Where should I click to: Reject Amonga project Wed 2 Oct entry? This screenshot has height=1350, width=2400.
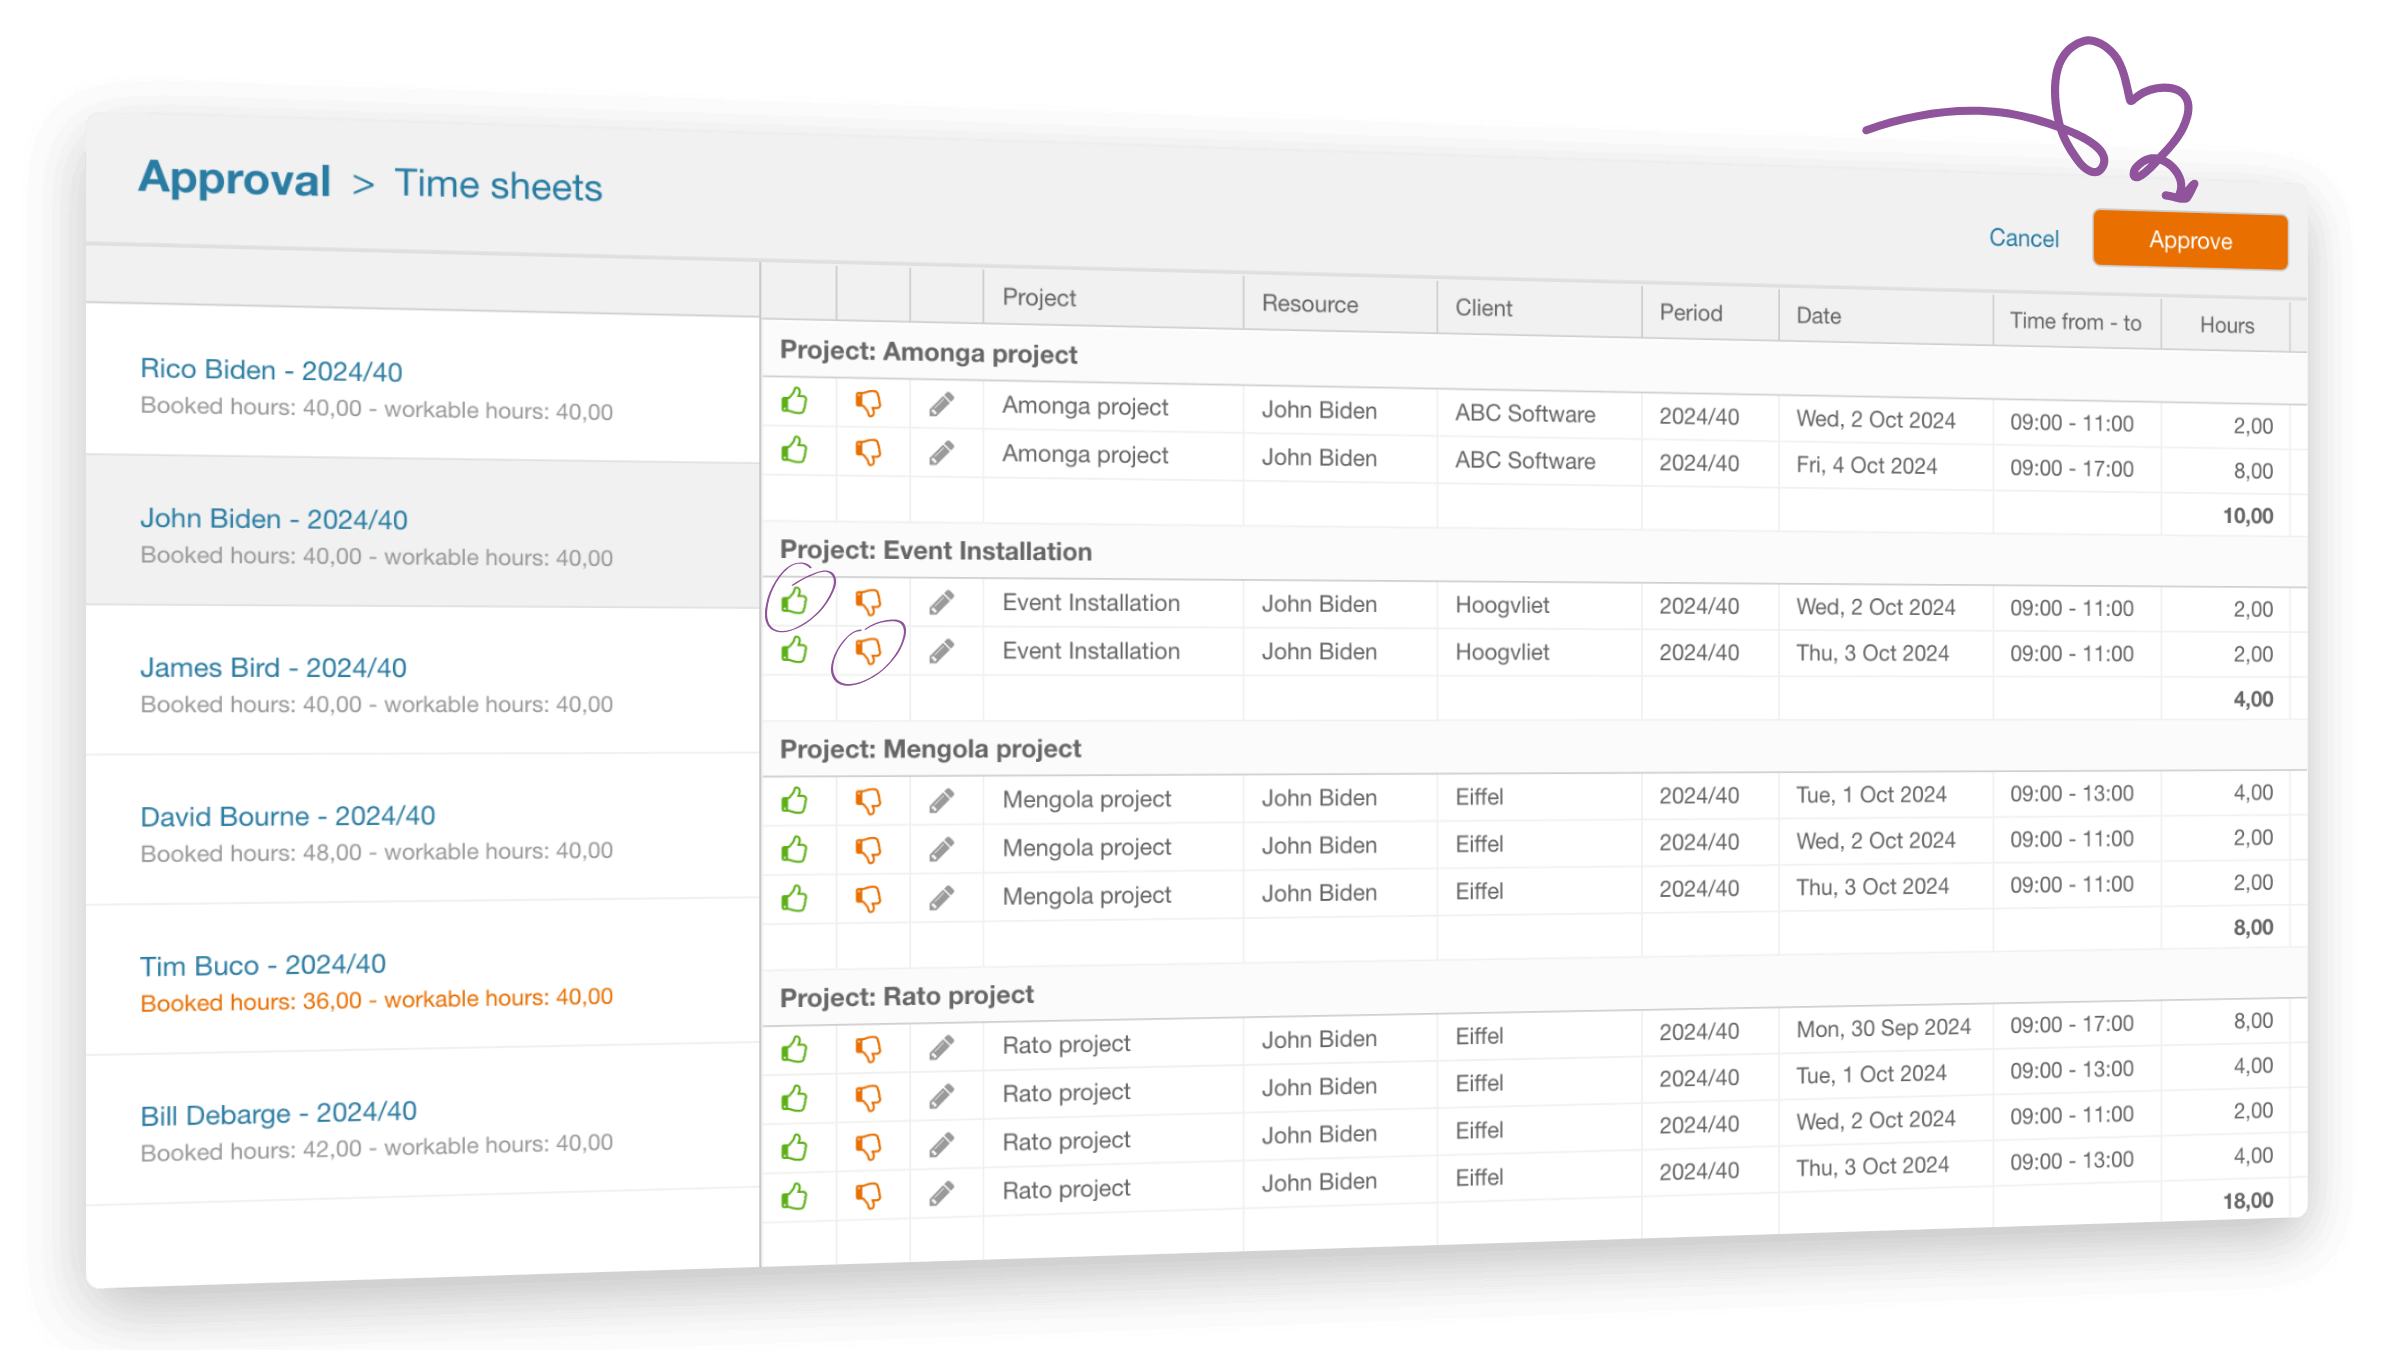(868, 403)
